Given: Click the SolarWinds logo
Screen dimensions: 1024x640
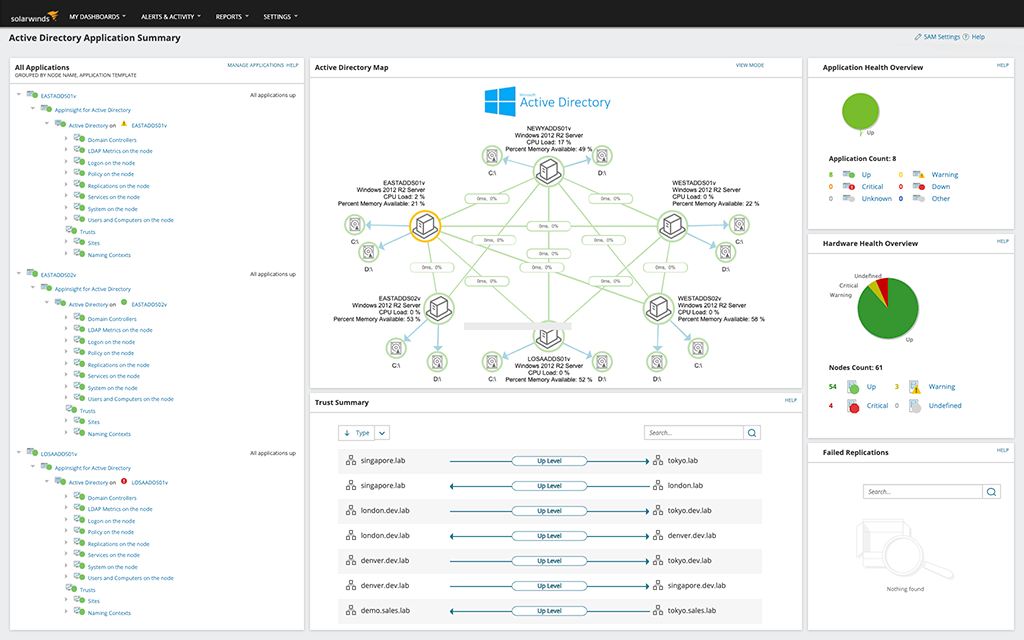Looking at the screenshot, I should click(x=34, y=16).
